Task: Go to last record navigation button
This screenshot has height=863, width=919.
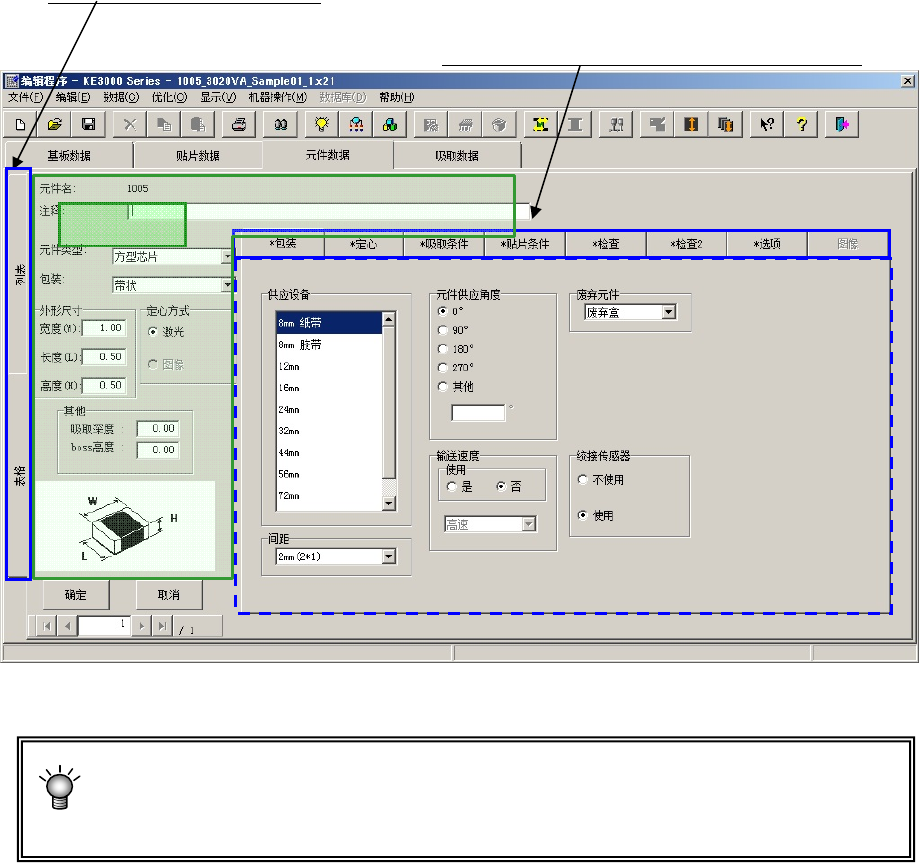Action: point(162,626)
